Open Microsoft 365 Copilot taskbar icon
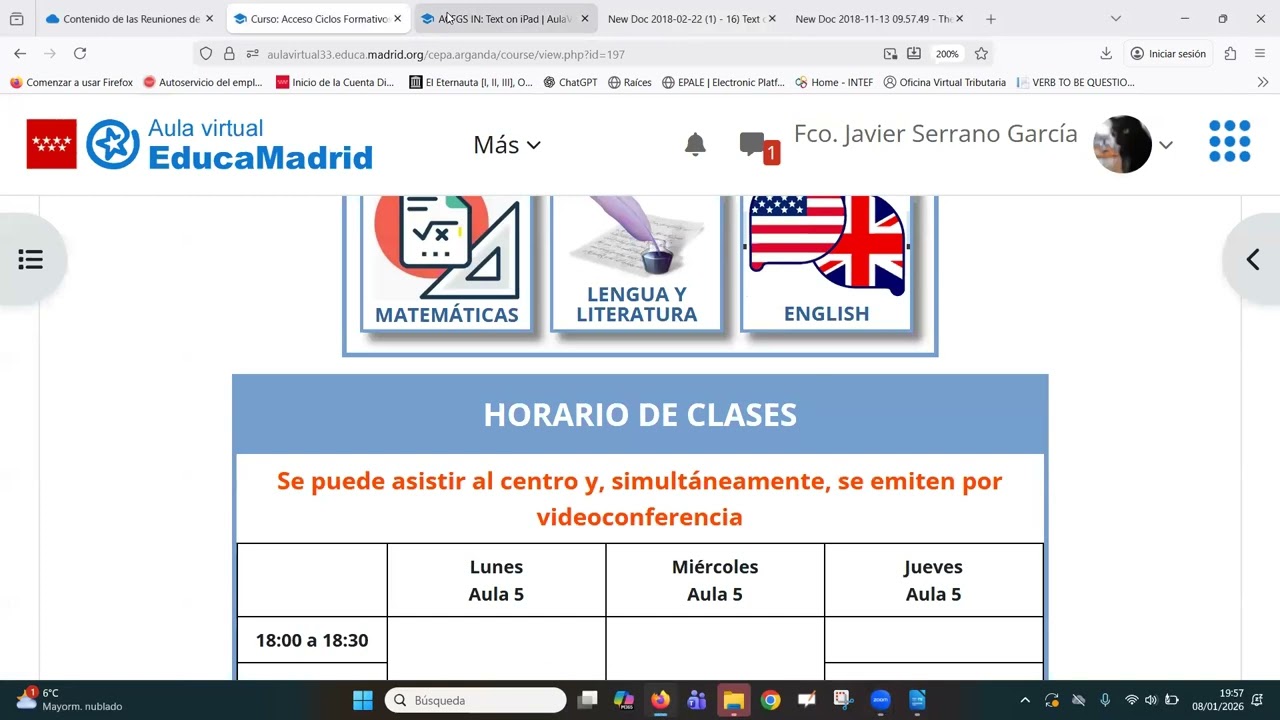The width and height of the screenshot is (1280, 720). point(624,700)
